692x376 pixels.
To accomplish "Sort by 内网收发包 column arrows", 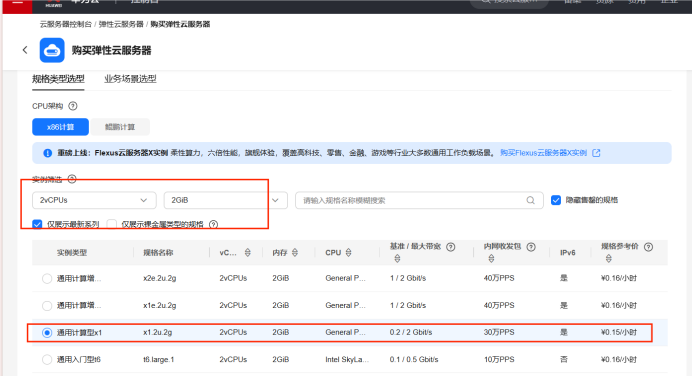I will [491, 259].
